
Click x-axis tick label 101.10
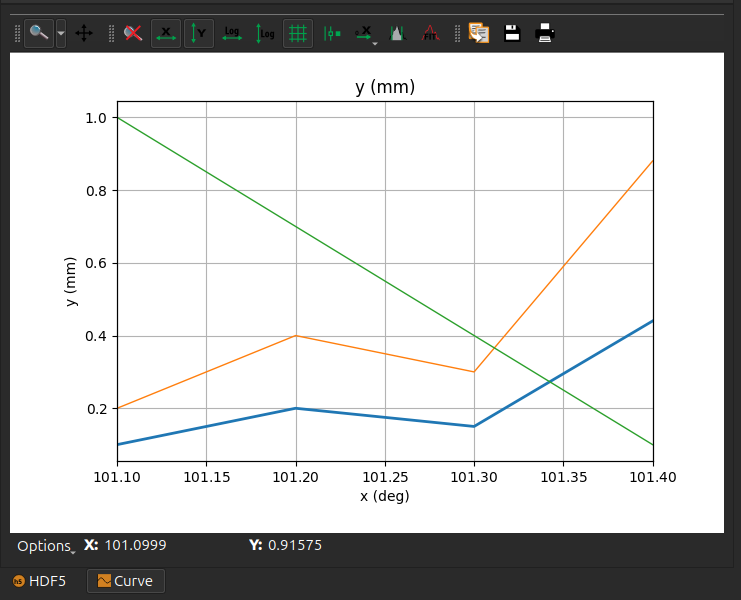[x=117, y=477]
